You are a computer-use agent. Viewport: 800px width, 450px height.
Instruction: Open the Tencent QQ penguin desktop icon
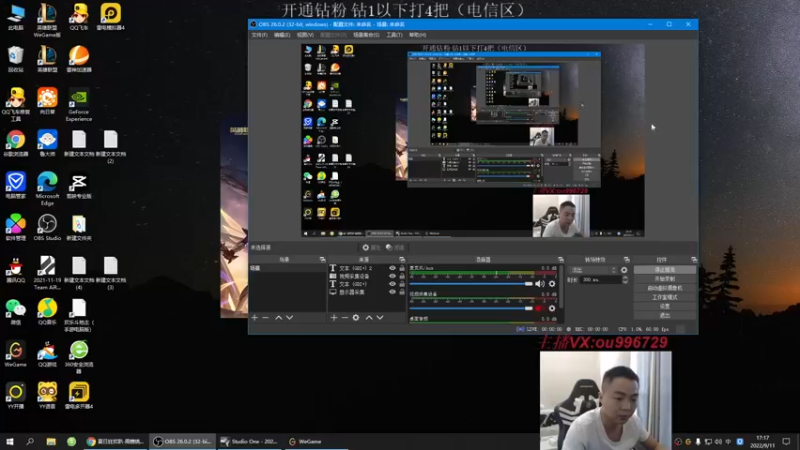[15, 270]
